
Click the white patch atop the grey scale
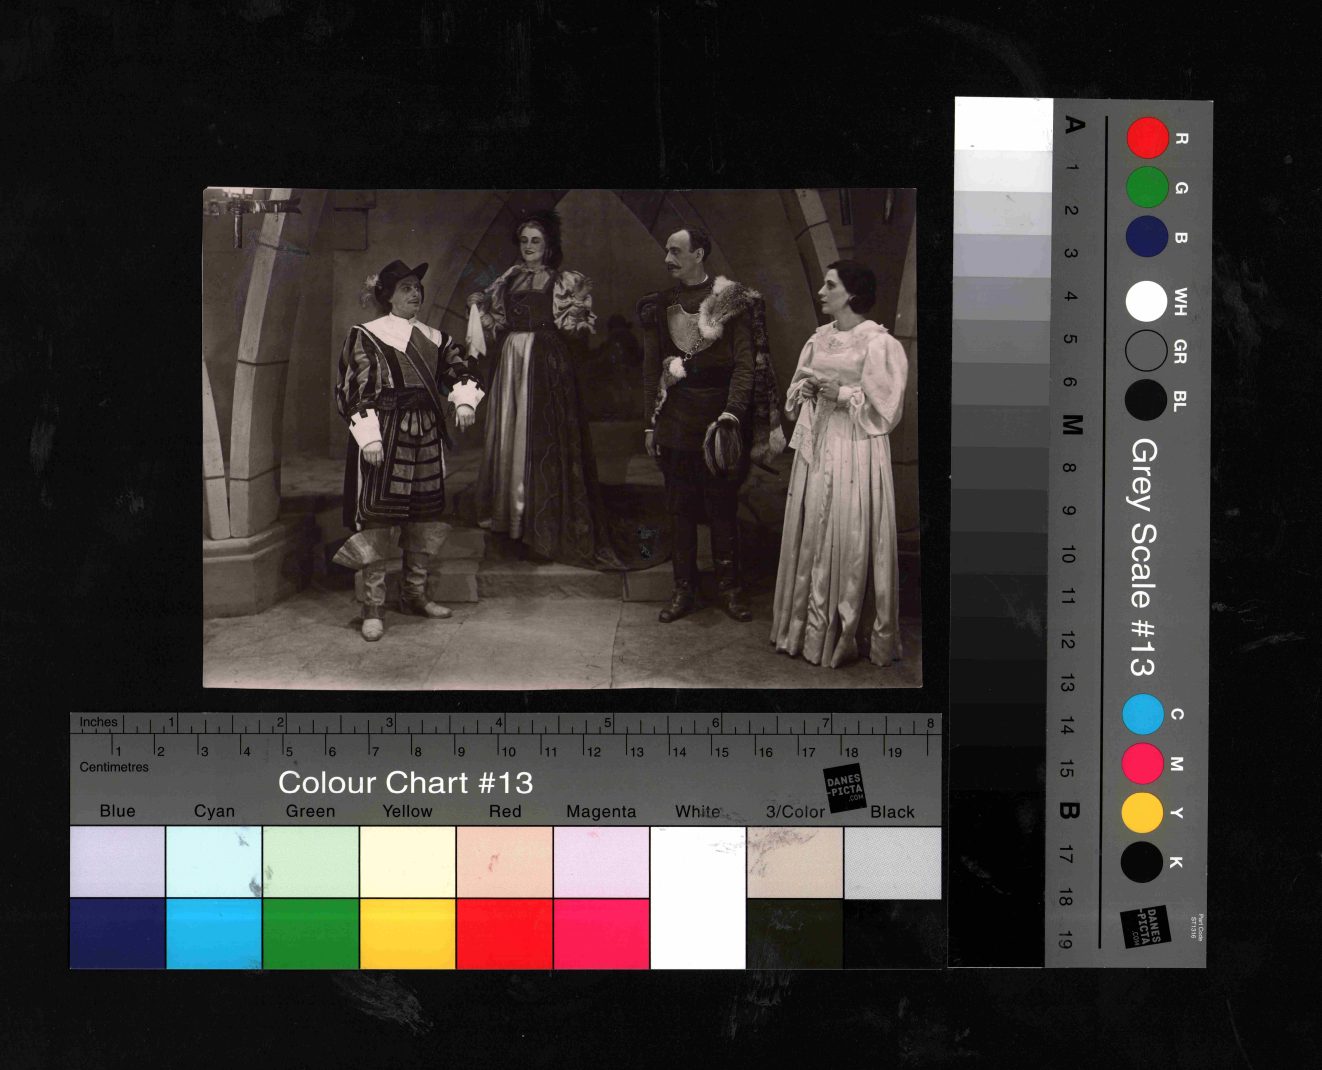click(x=1003, y=123)
